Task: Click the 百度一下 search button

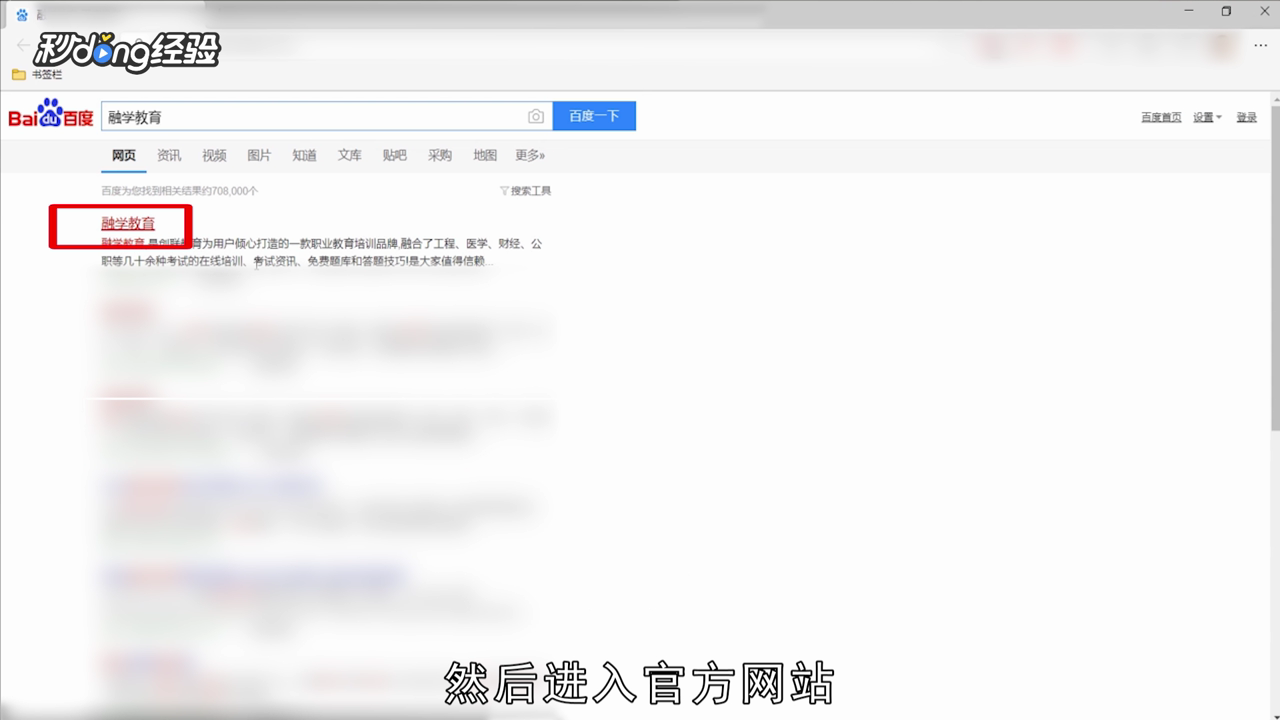Action: click(594, 116)
